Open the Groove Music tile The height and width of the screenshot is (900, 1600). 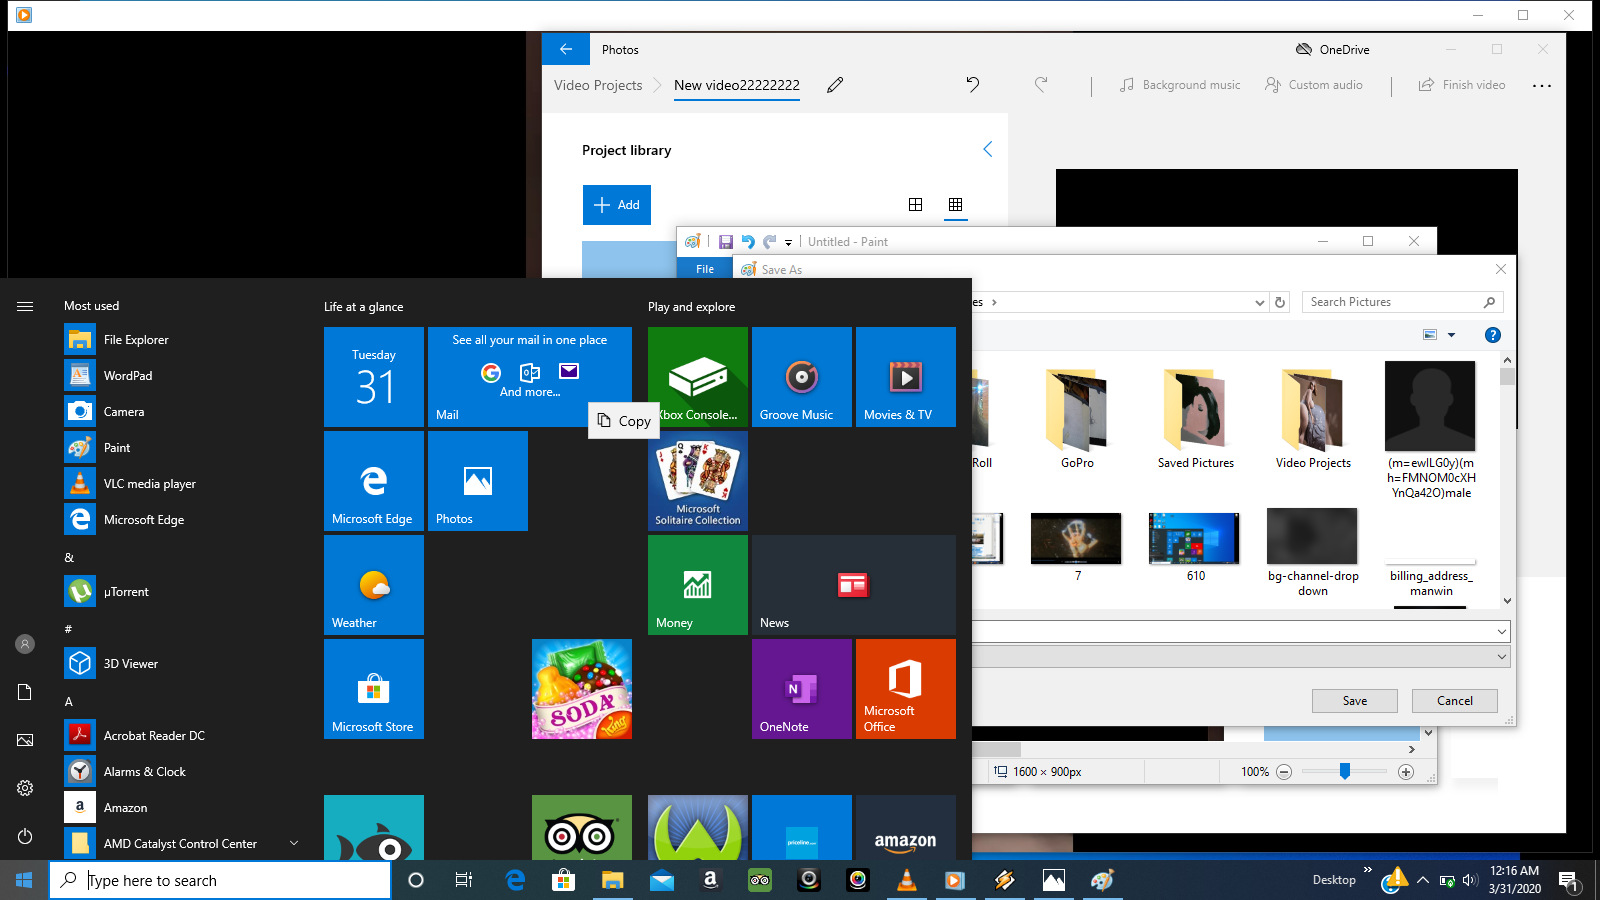click(x=802, y=377)
